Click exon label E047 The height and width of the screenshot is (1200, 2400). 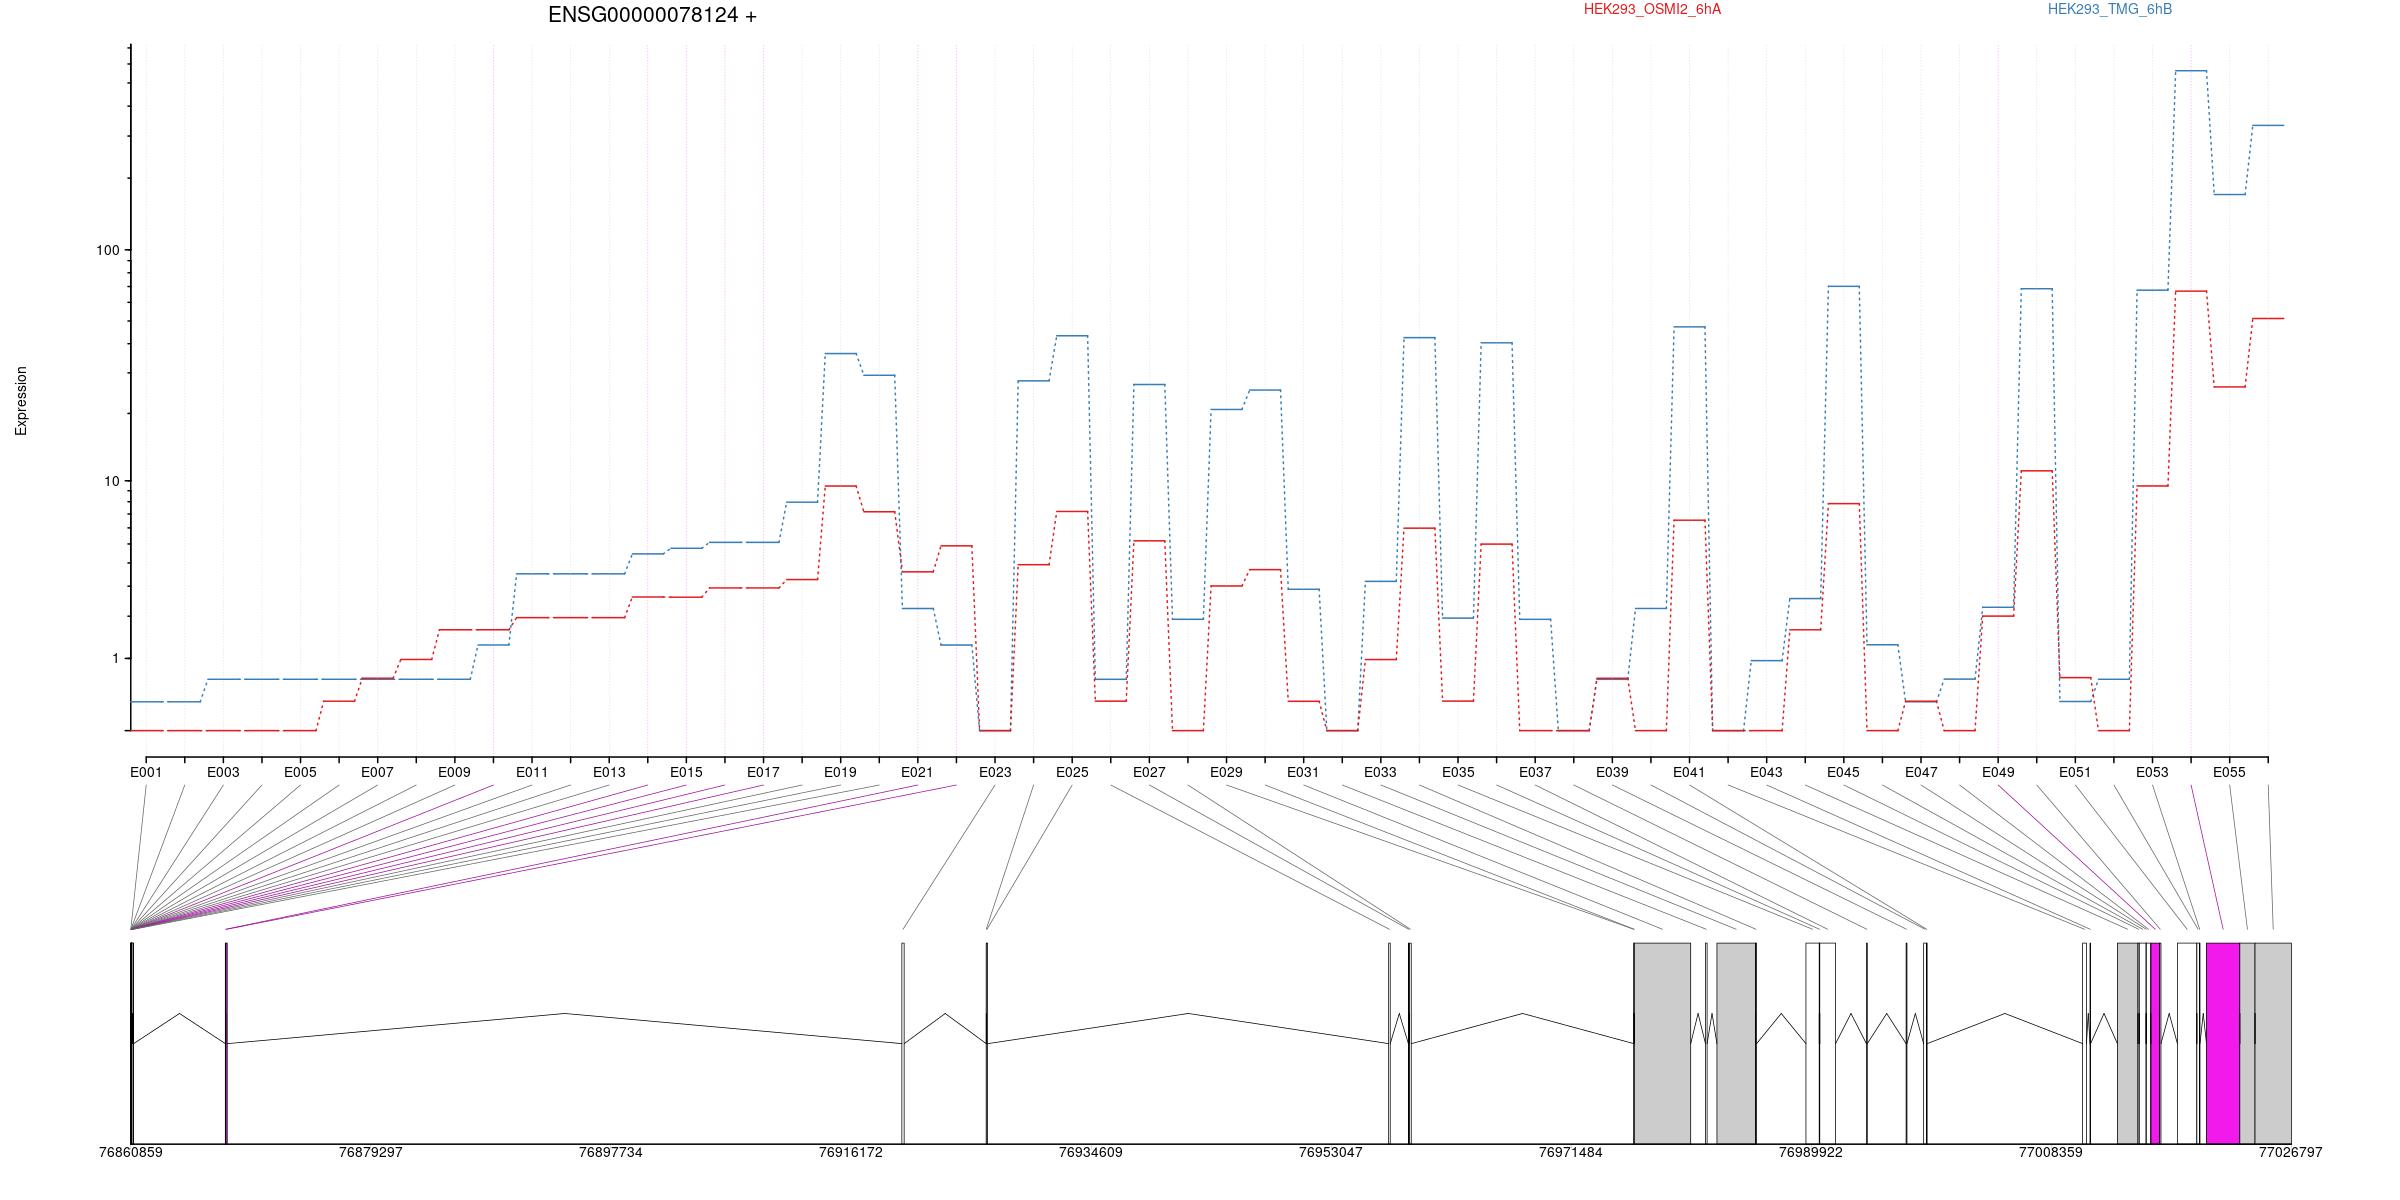1921,772
